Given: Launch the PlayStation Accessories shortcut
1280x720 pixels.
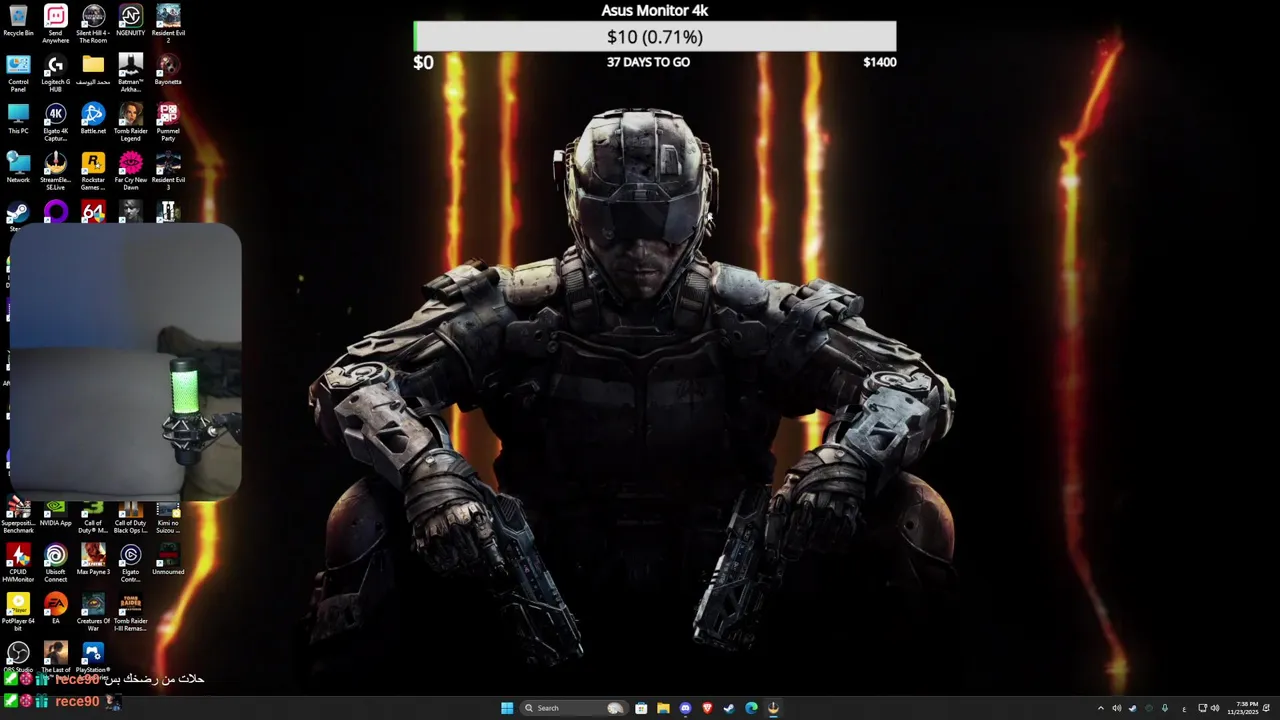Looking at the screenshot, I should click(93, 657).
